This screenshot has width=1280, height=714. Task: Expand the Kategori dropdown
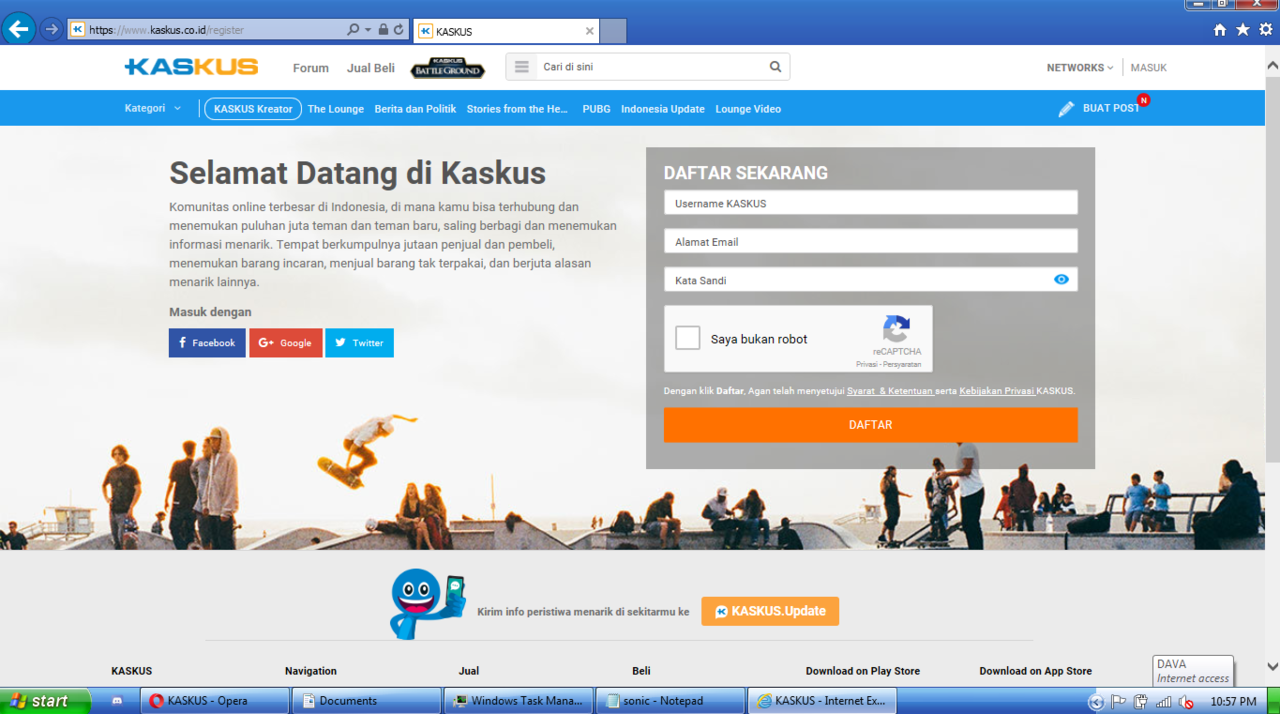(x=153, y=108)
